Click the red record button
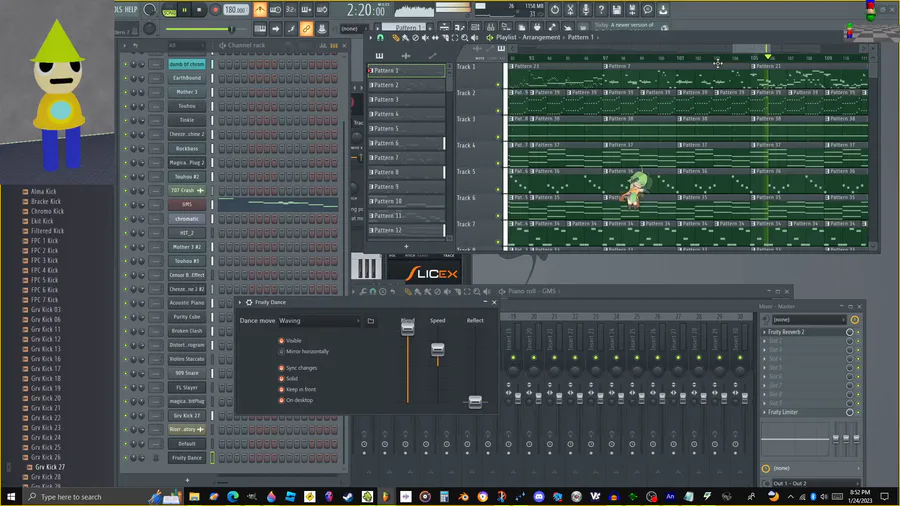 click(215, 10)
